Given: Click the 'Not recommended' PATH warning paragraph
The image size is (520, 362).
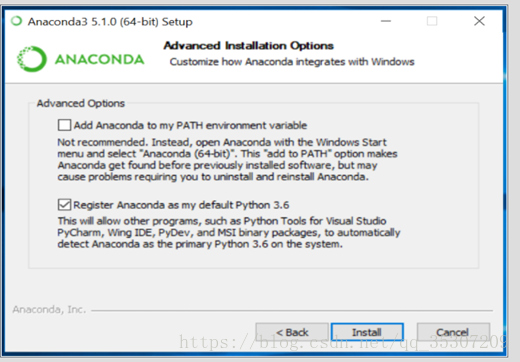Looking at the screenshot, I should coord(227,159).
